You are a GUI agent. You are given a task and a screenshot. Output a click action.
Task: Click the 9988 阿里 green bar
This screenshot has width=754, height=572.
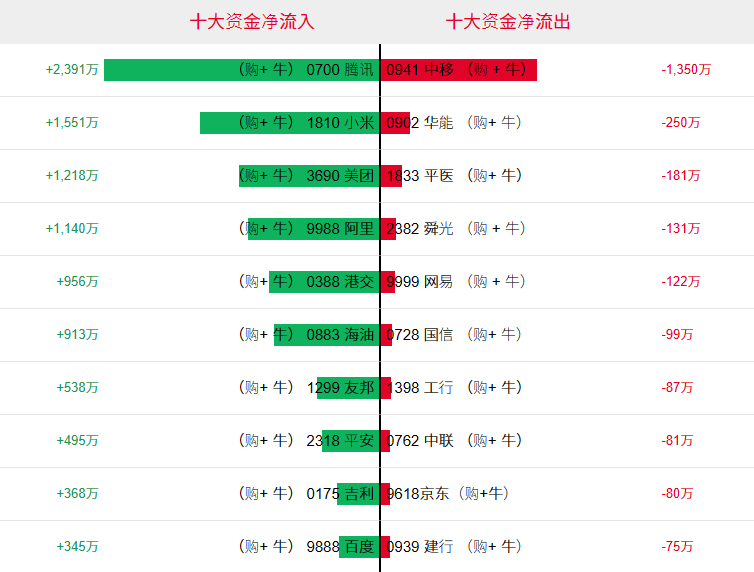point(314,228)
